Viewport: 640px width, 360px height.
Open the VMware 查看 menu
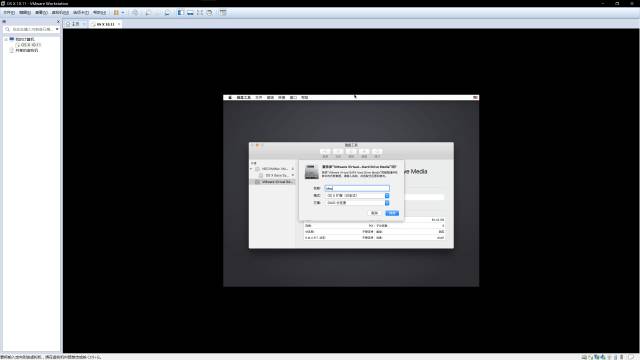41,13
